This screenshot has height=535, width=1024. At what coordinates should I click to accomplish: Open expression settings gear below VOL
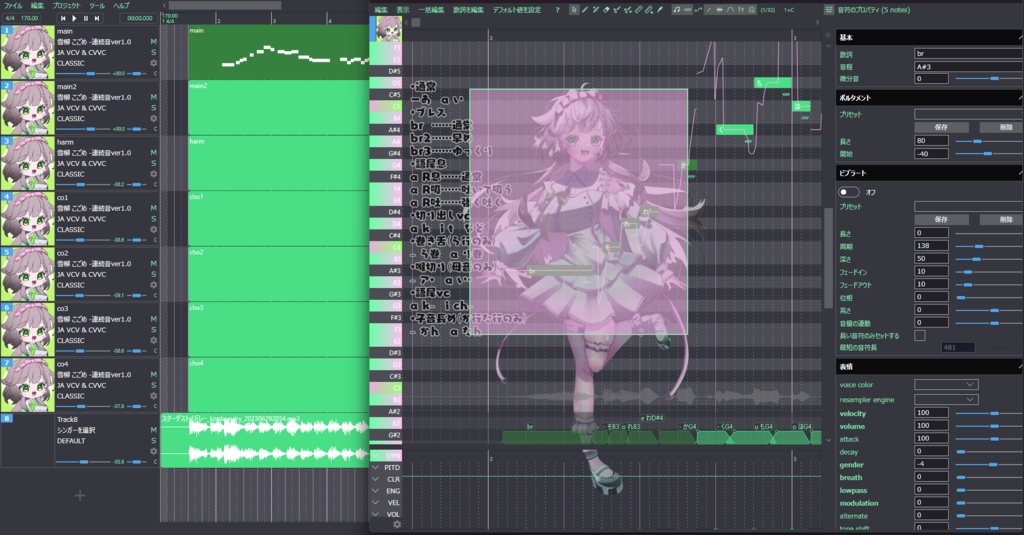396,525
